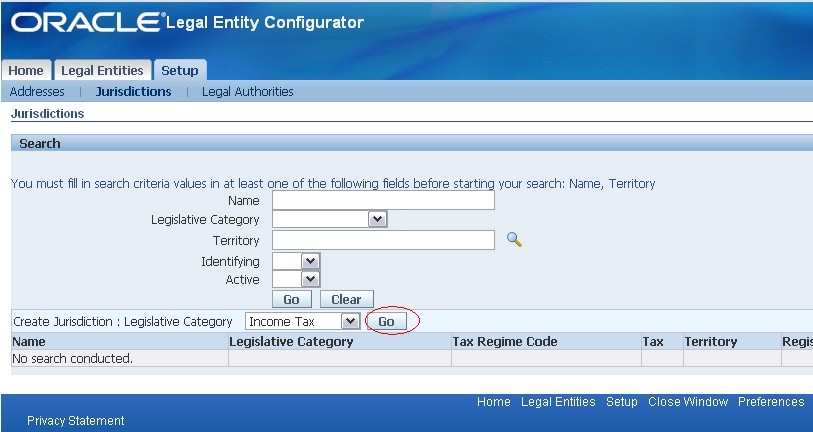The width and height of the screenshot is (813, 432).
Task: Open Legal Authorities subtab
Action: point(247,92)
